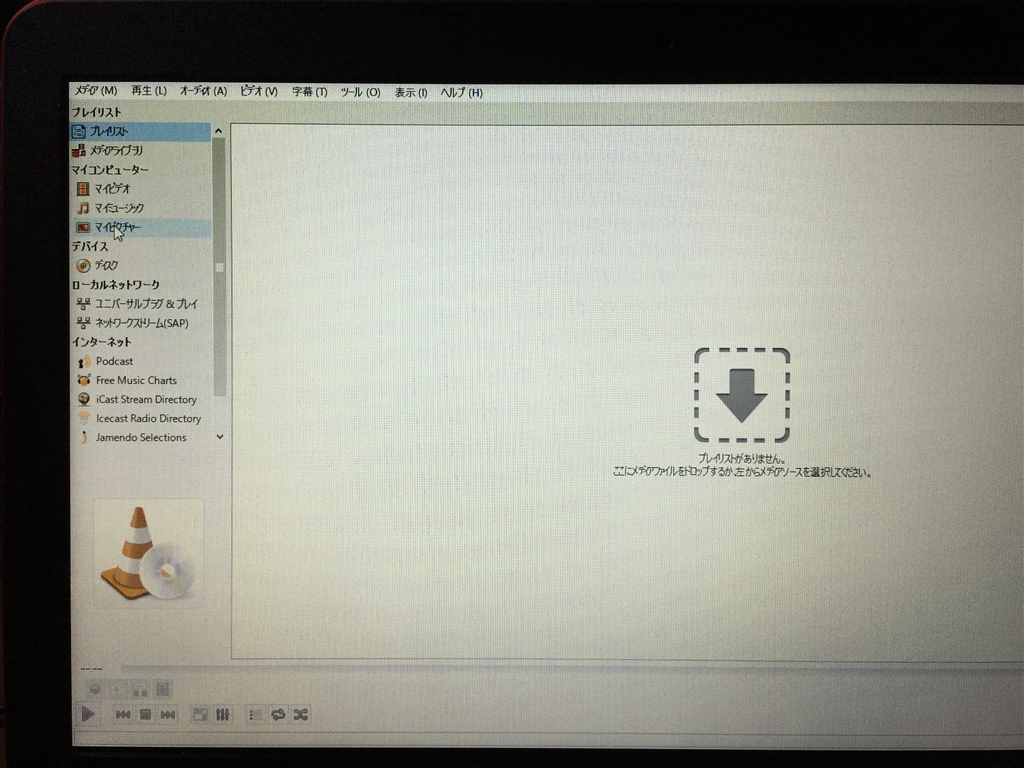Click the デバイス section header
1024x768 pixels.
click(89, 246)
